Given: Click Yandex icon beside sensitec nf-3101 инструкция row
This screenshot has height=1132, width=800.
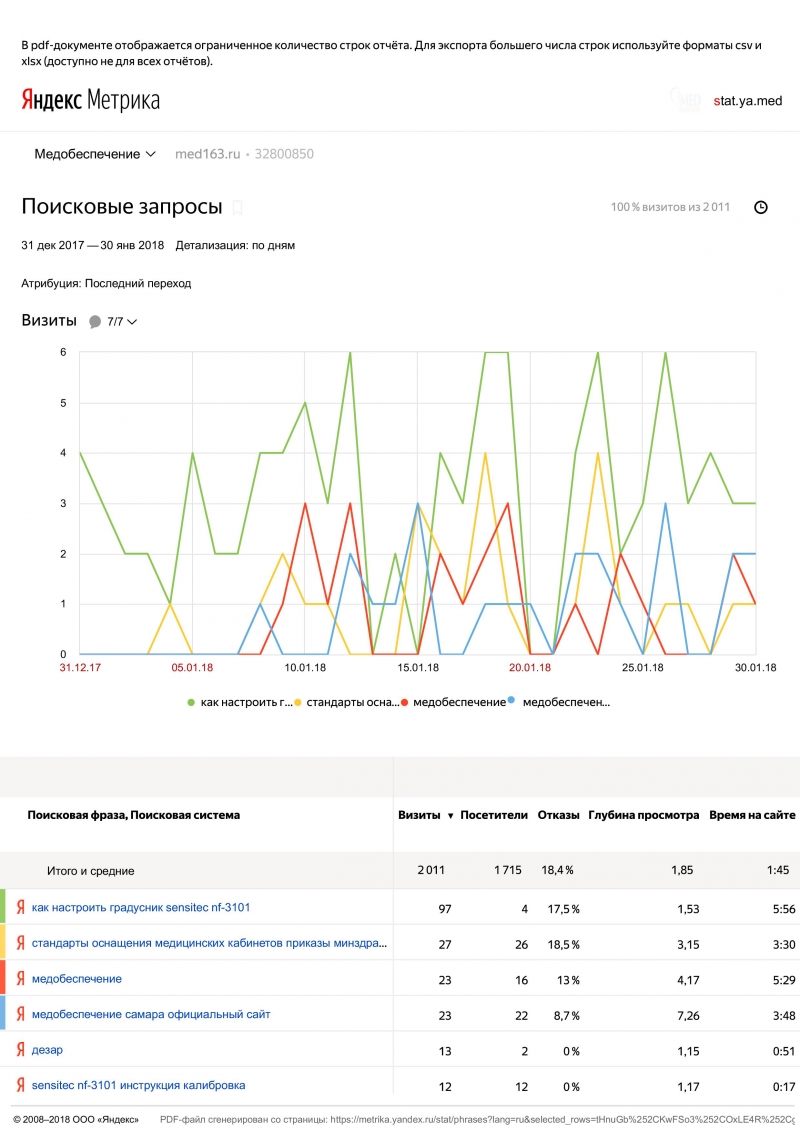Looking at the screenshot, I should pos(20,1085).
